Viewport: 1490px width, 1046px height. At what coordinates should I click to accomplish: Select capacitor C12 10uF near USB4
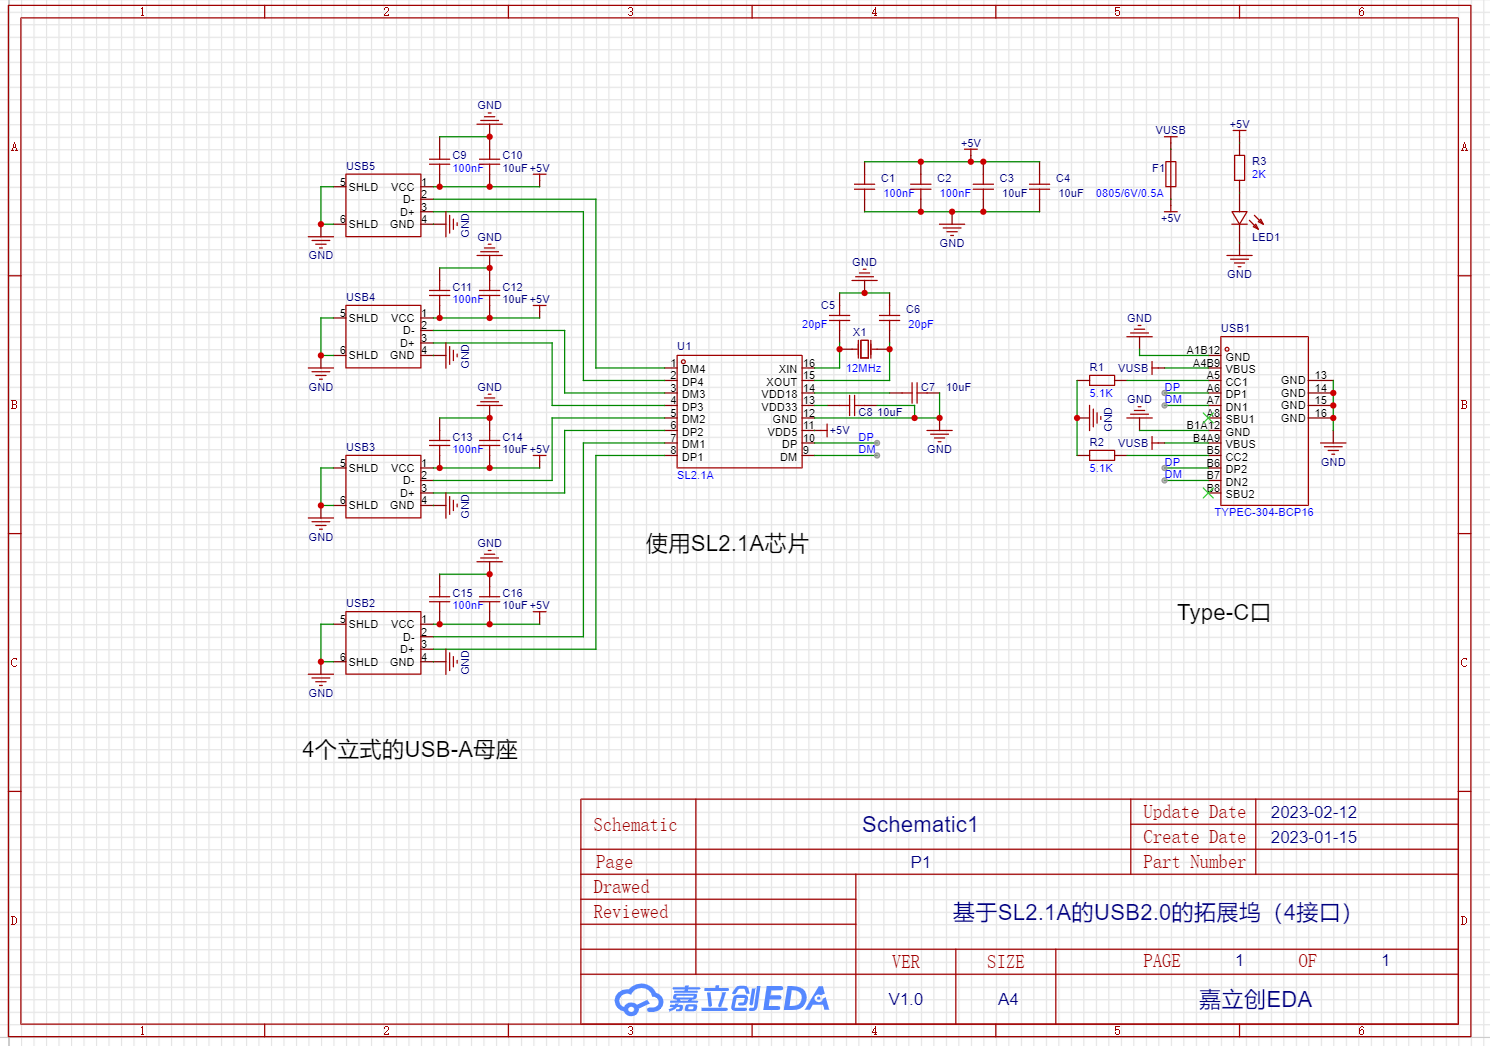[x=489, y=292]
